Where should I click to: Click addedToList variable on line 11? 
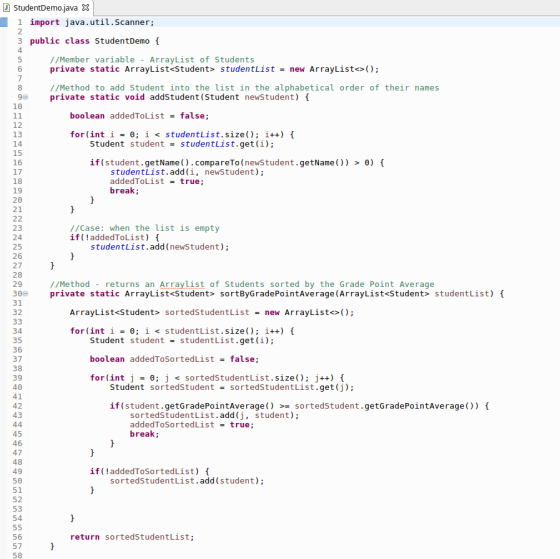coord(137,116)
